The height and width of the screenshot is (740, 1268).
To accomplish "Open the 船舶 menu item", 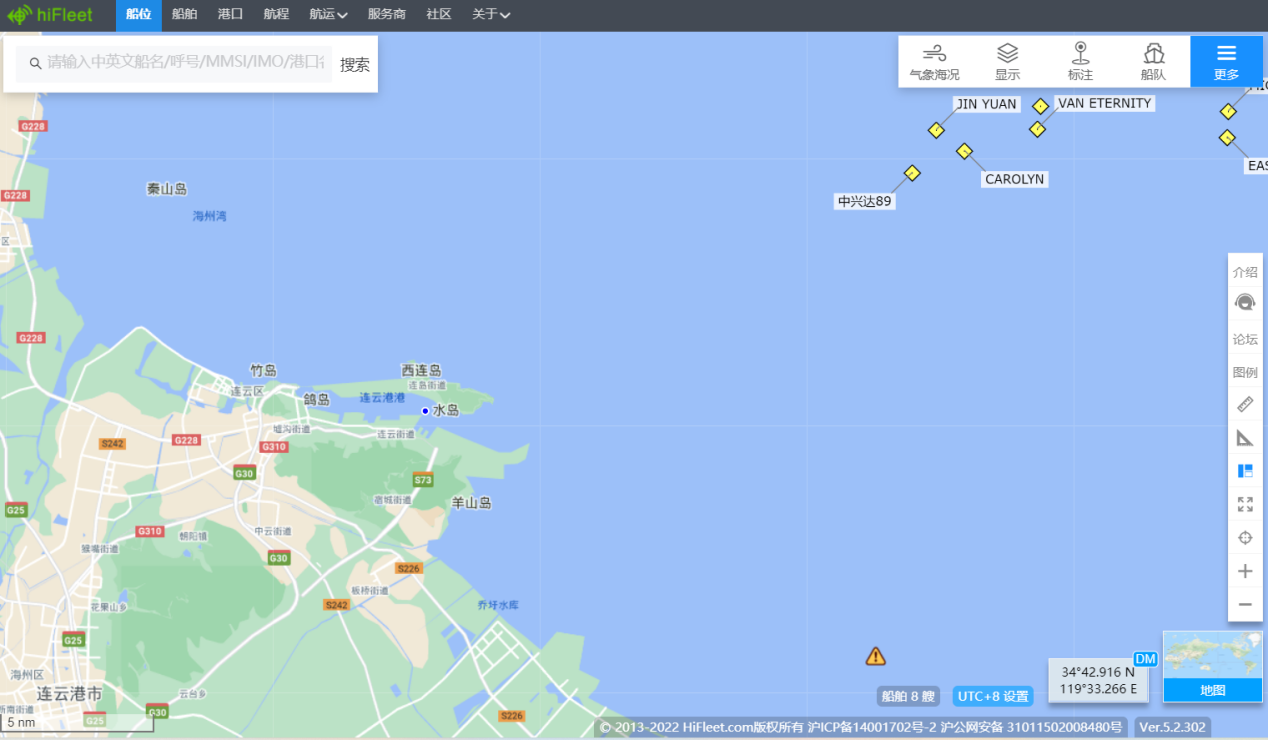I will tap(185, 15).
